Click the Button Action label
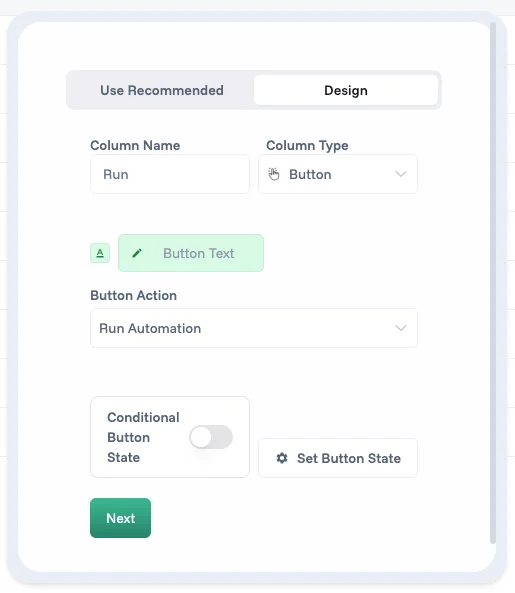This screenshot has height=593, width=515. [x=133, y=295]
